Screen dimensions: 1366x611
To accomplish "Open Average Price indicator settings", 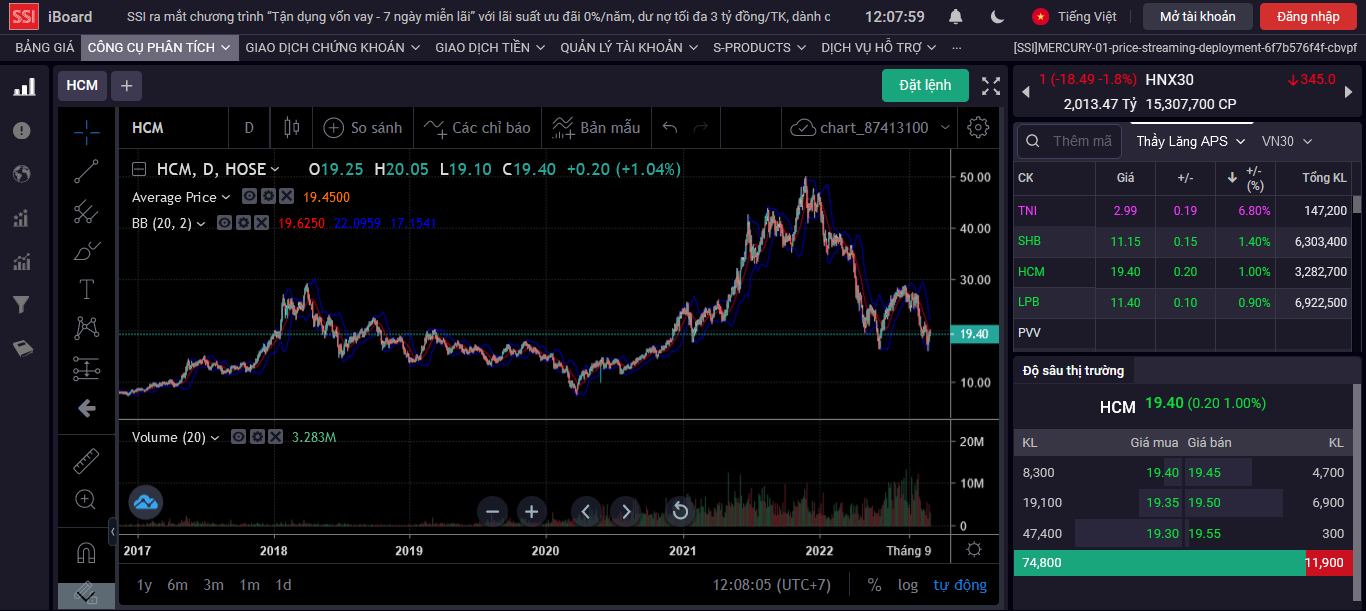I will pos(268,197).
